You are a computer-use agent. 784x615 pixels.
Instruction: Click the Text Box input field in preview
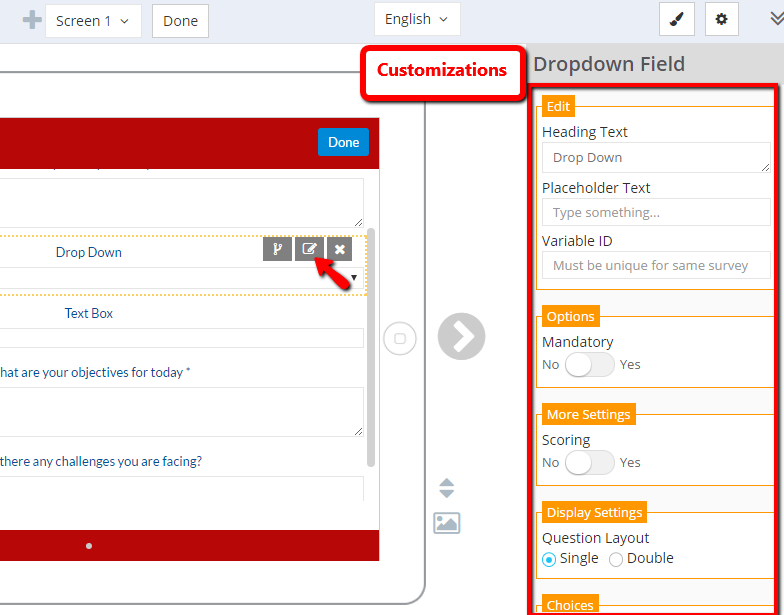[x=182, y=338]
